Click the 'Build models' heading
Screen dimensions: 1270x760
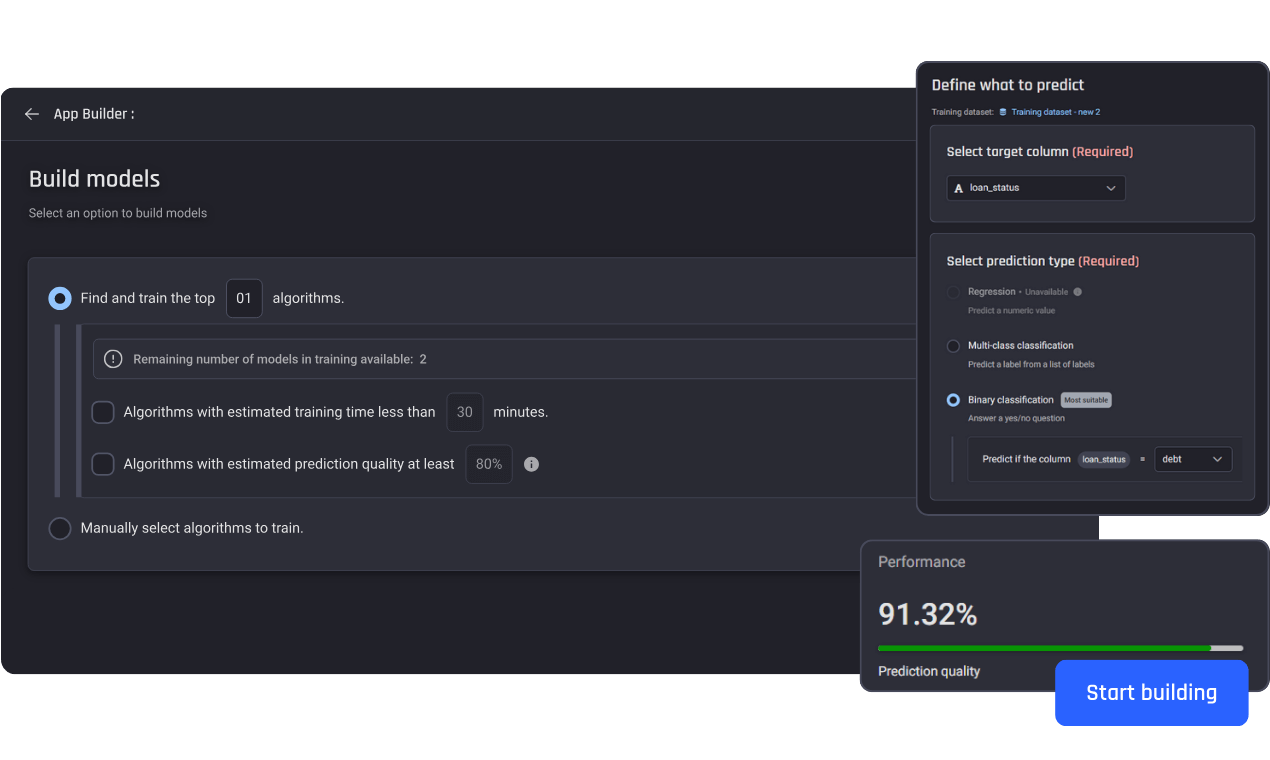tap(94, 179)
